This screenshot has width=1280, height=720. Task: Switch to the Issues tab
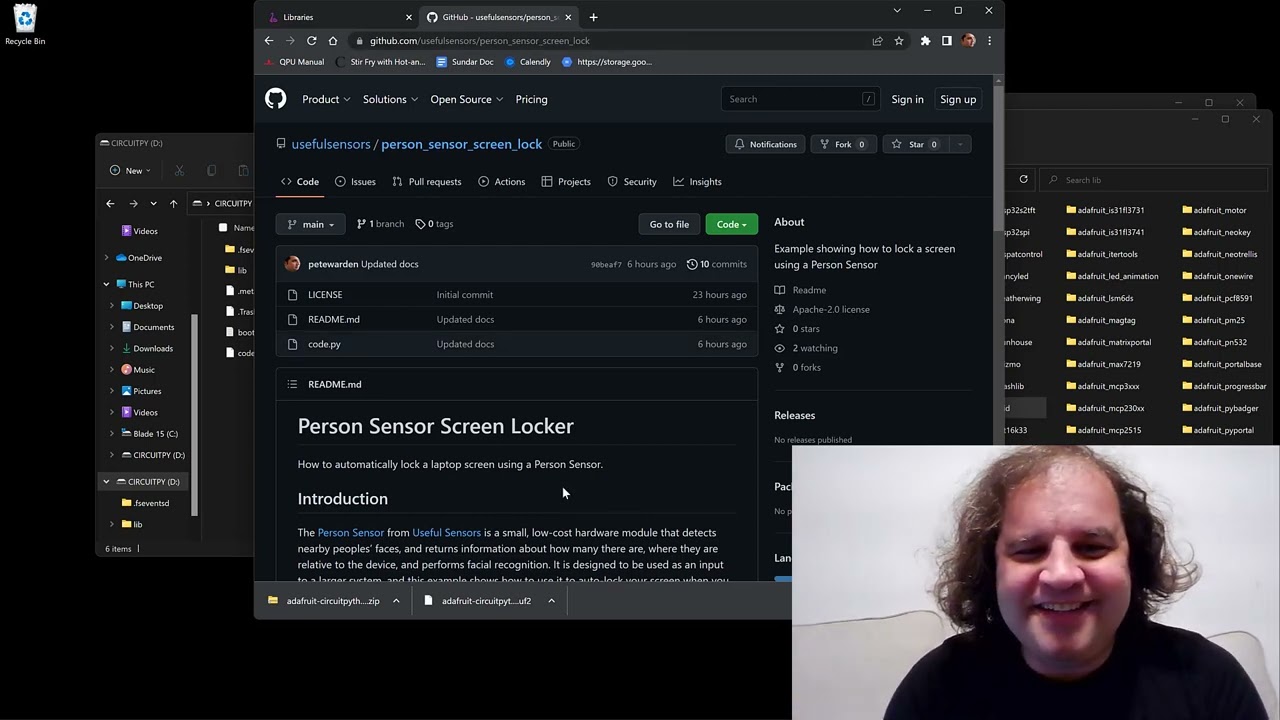pyautogui.click(x=355, y=182)
